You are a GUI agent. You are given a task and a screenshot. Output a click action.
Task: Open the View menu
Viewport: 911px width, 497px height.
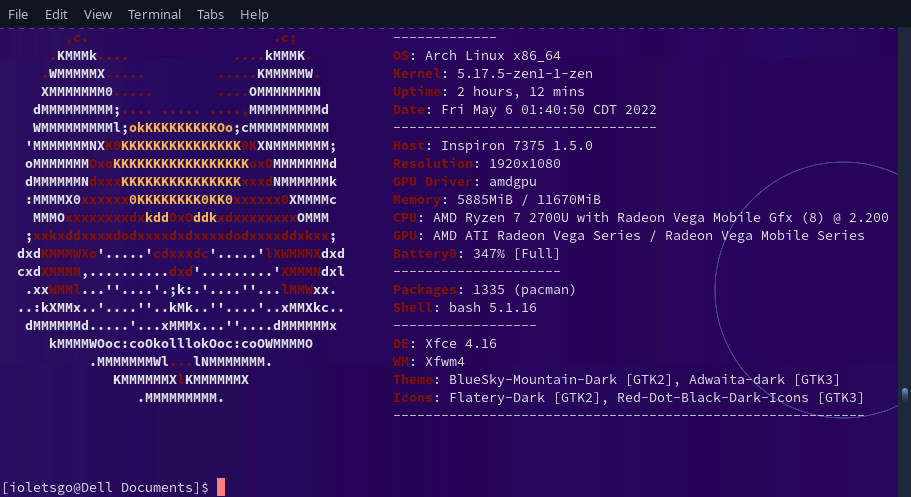(x=98, y=14)
